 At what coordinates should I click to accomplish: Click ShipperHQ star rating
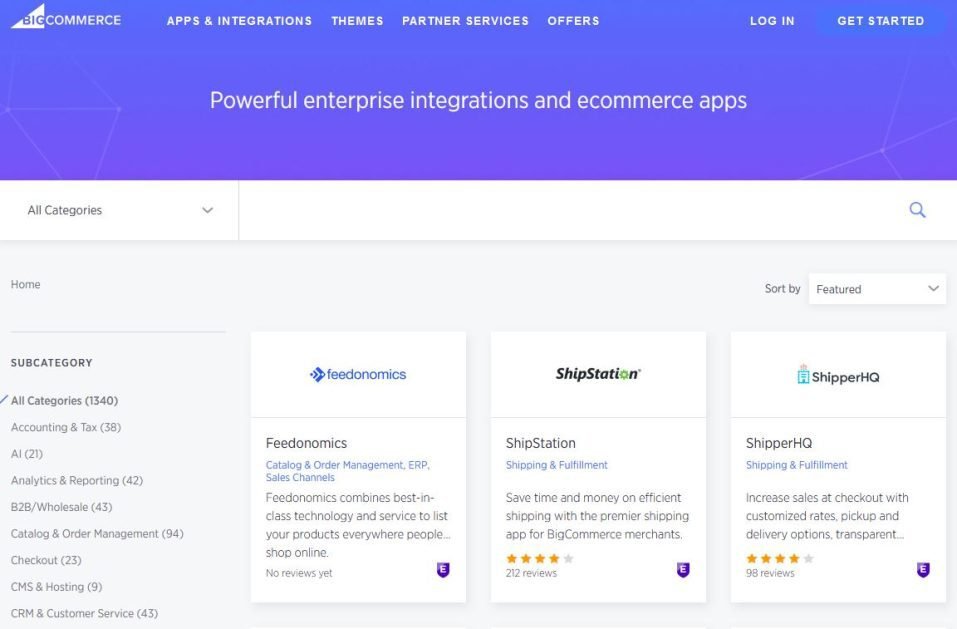coord(779,558)
